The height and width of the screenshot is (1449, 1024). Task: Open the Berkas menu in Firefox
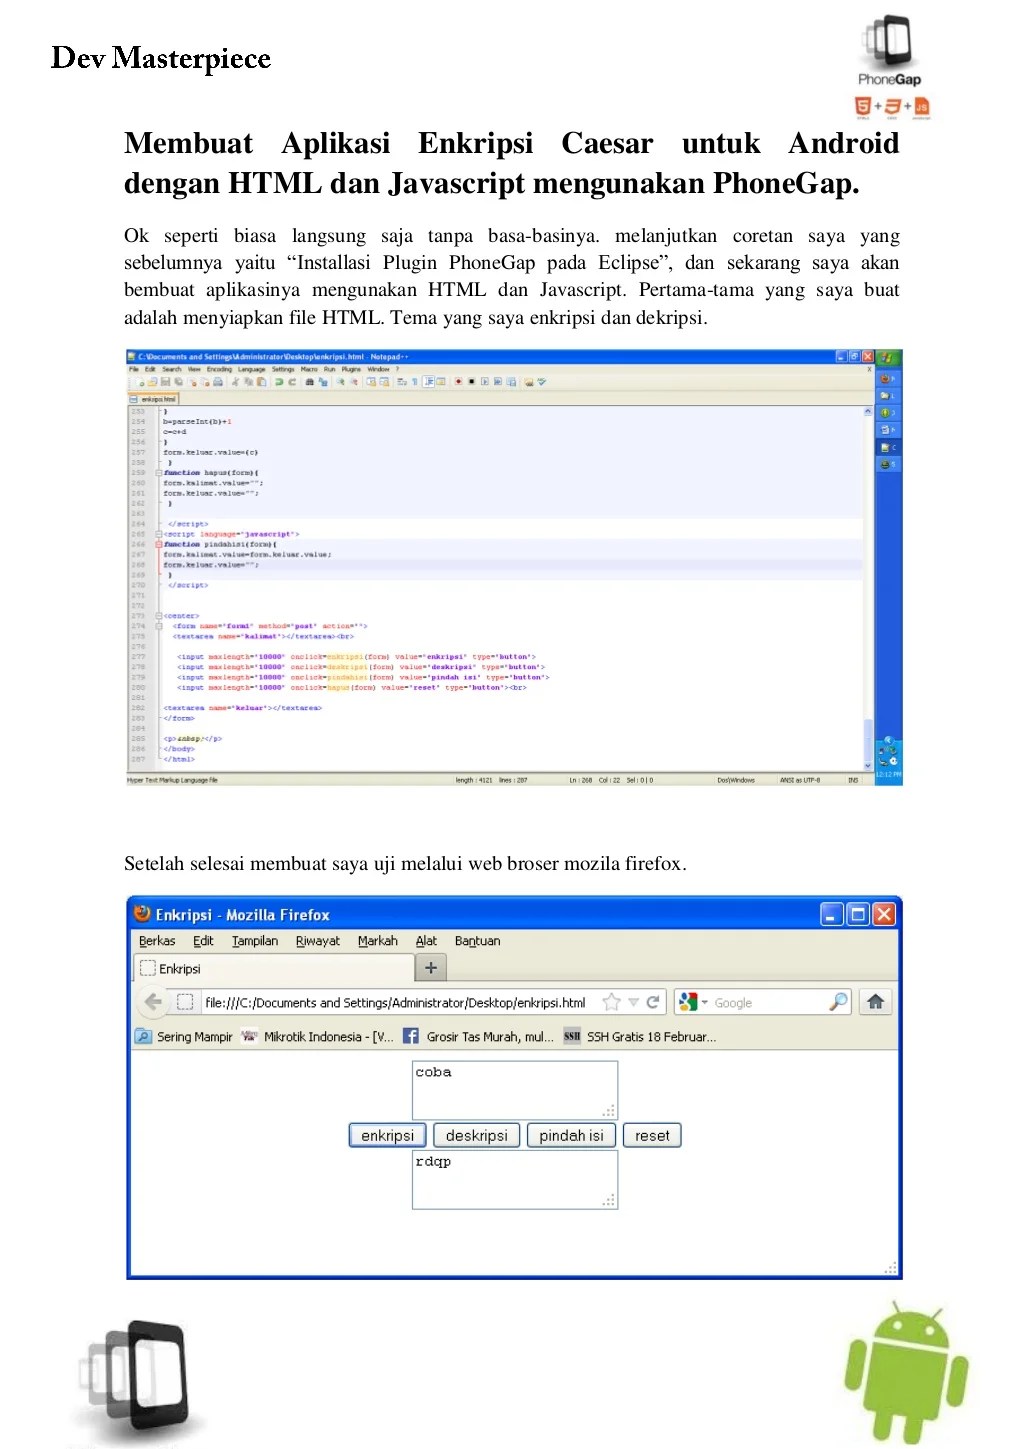pyautogui.click(x=157, y=941)
